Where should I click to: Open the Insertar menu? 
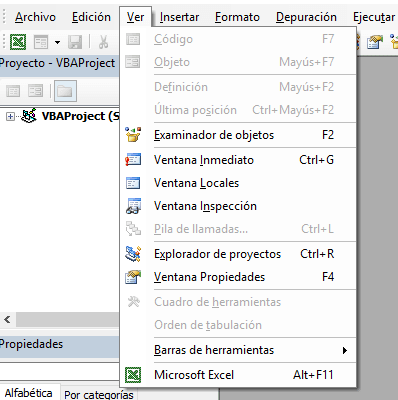coord(179,17)
